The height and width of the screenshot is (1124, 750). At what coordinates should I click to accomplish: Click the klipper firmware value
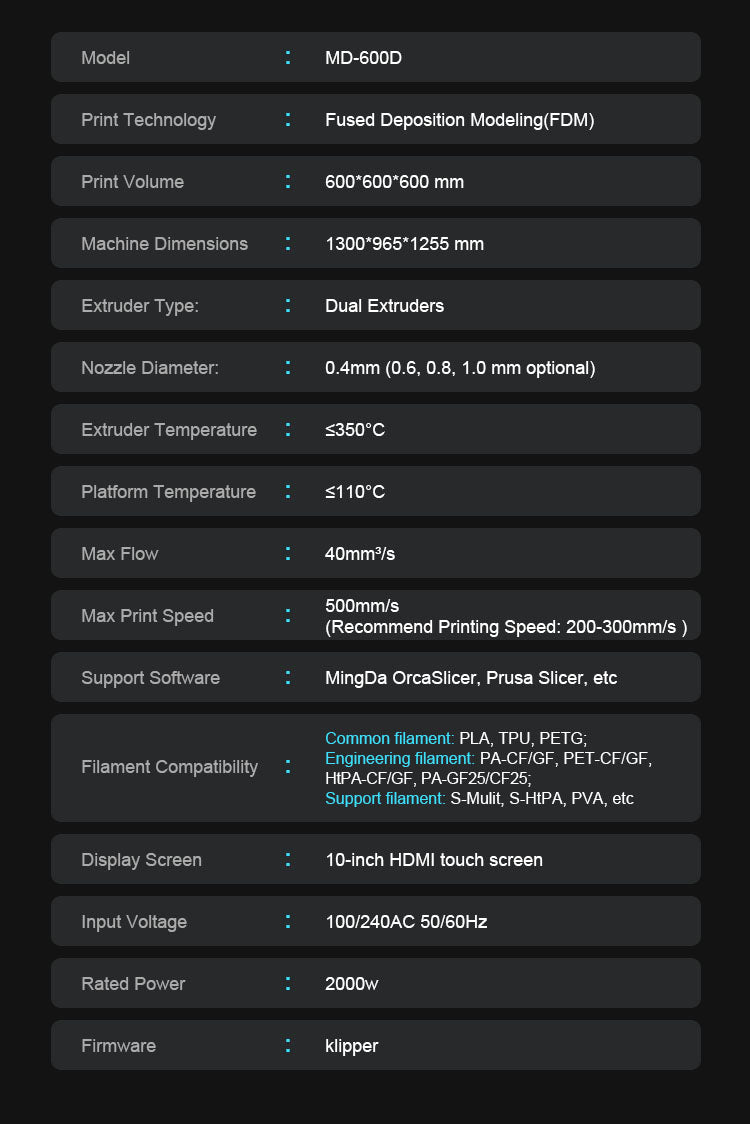[x=351, y=1046]
